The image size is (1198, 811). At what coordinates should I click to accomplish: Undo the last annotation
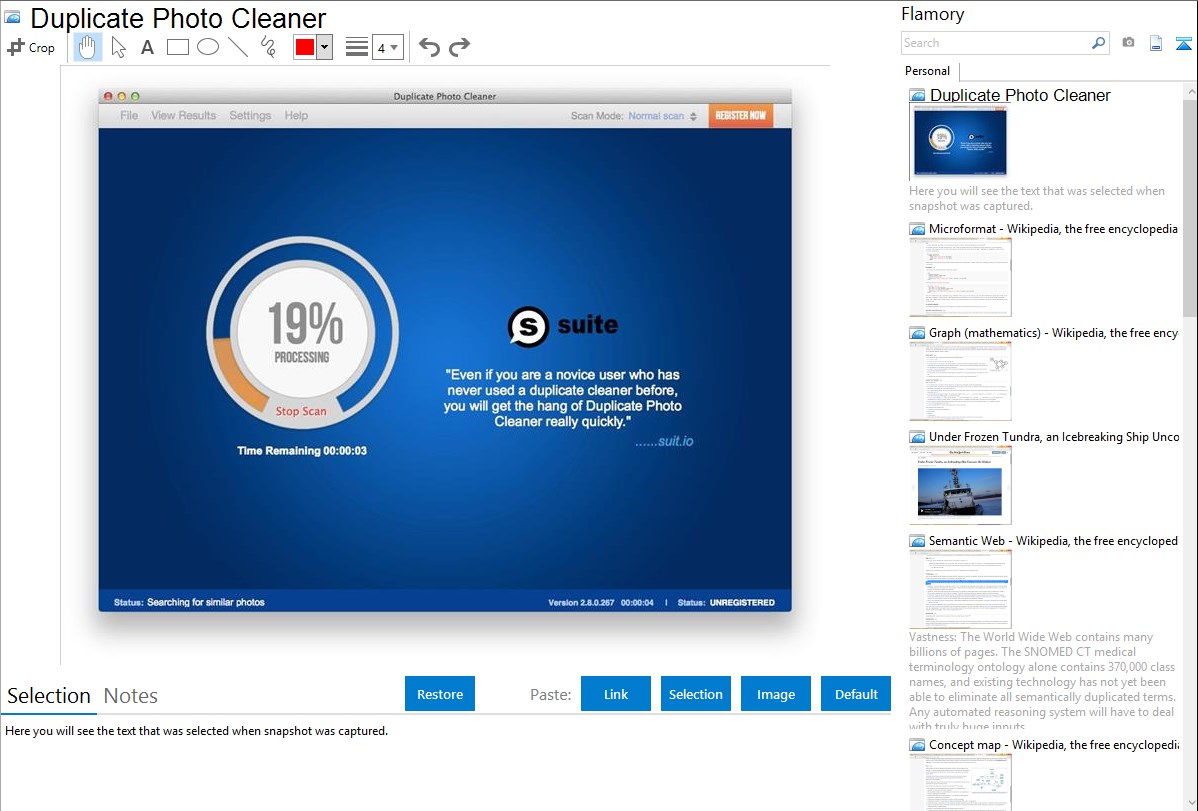tap(429, 47)
